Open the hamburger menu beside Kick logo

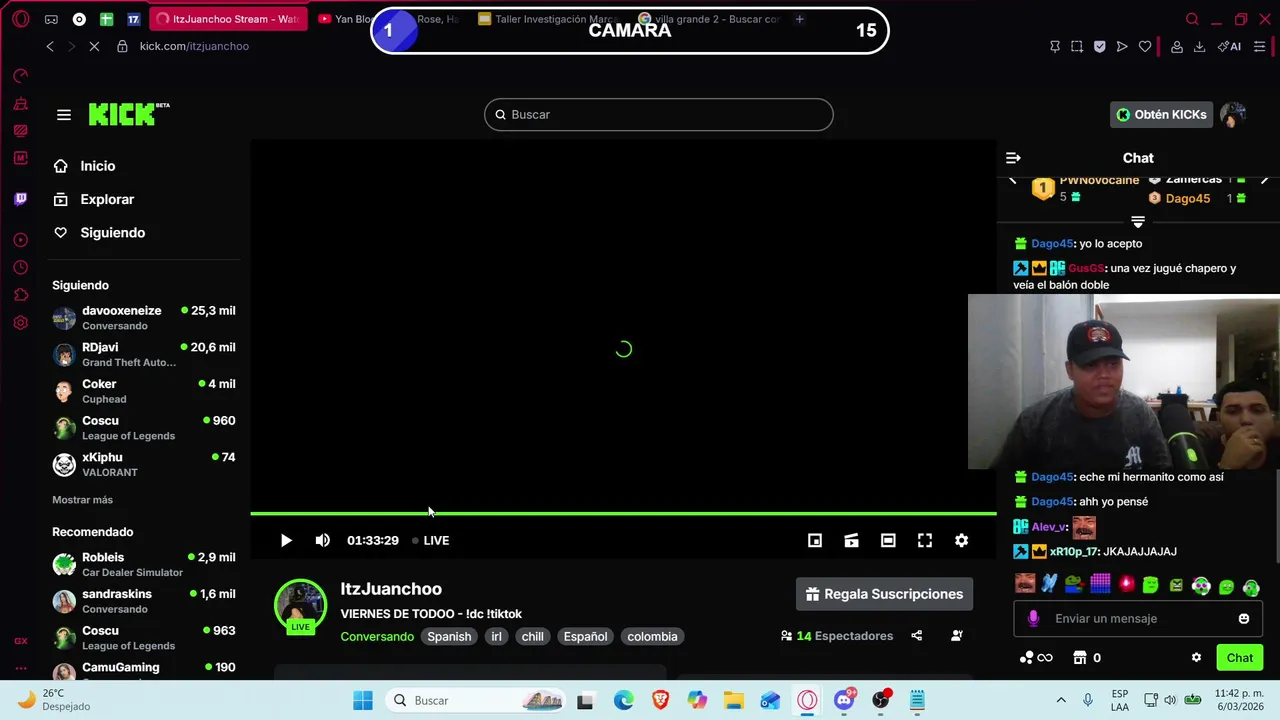[x=64, y=115]
